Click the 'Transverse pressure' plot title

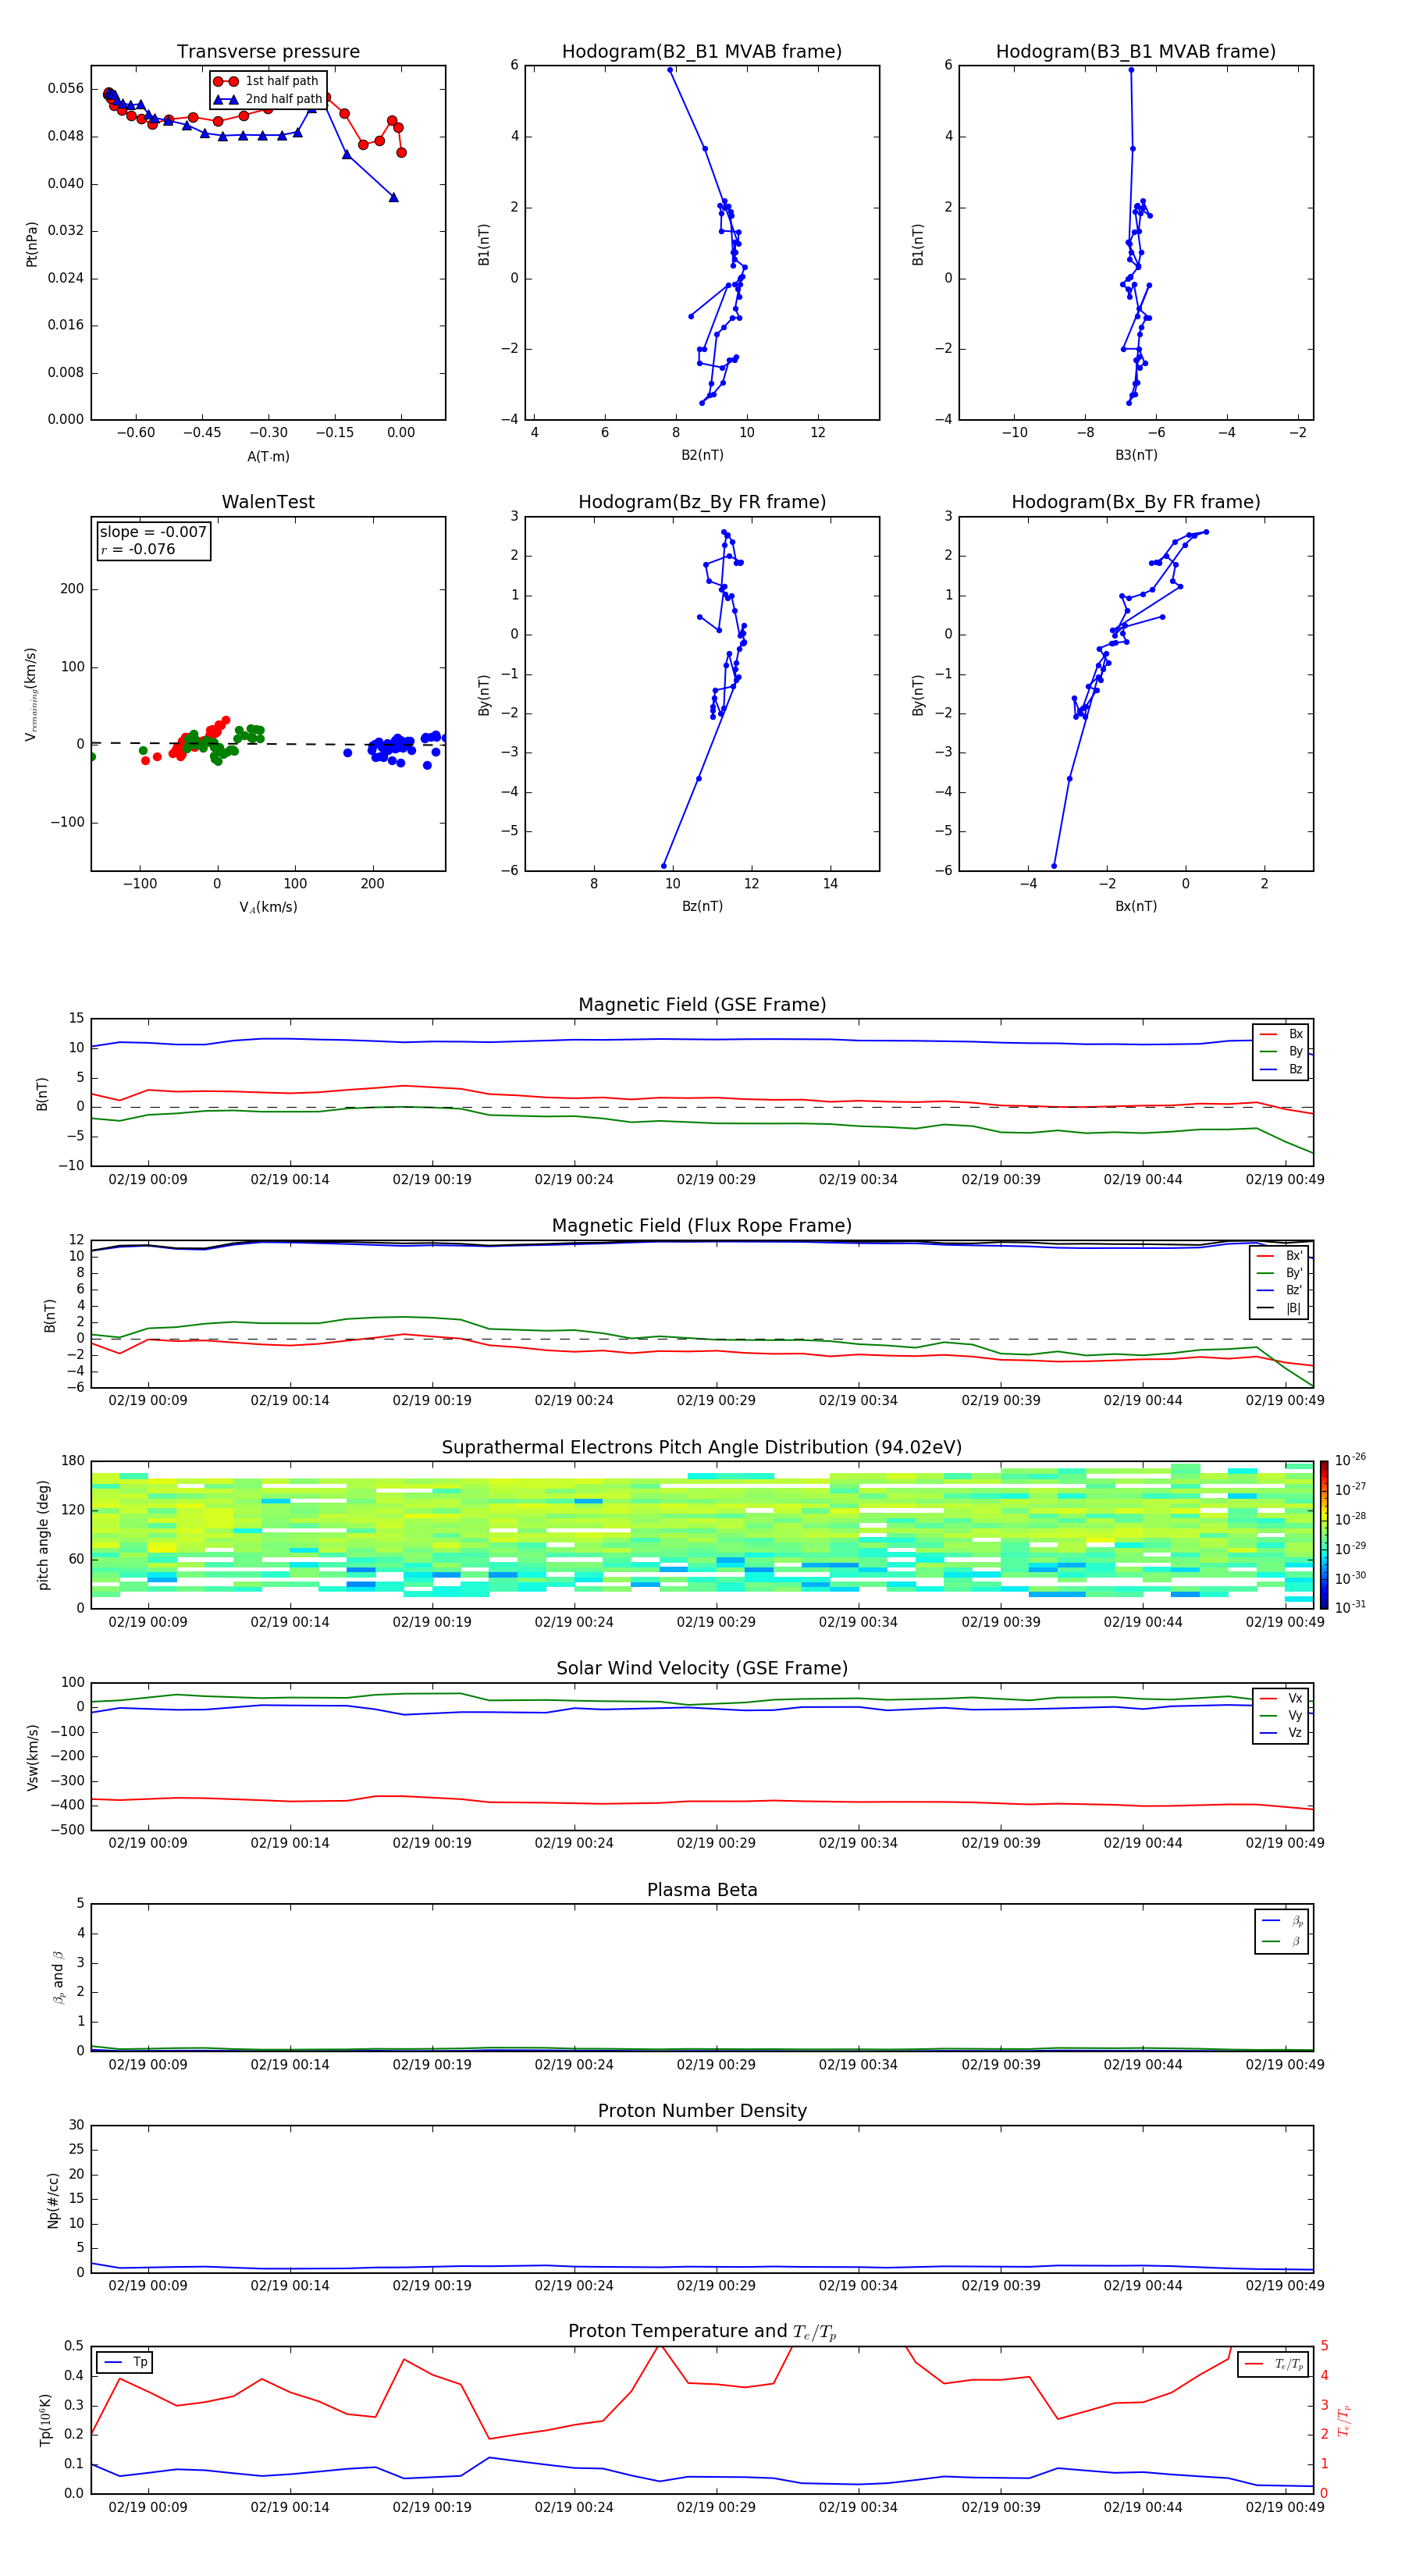268,52
